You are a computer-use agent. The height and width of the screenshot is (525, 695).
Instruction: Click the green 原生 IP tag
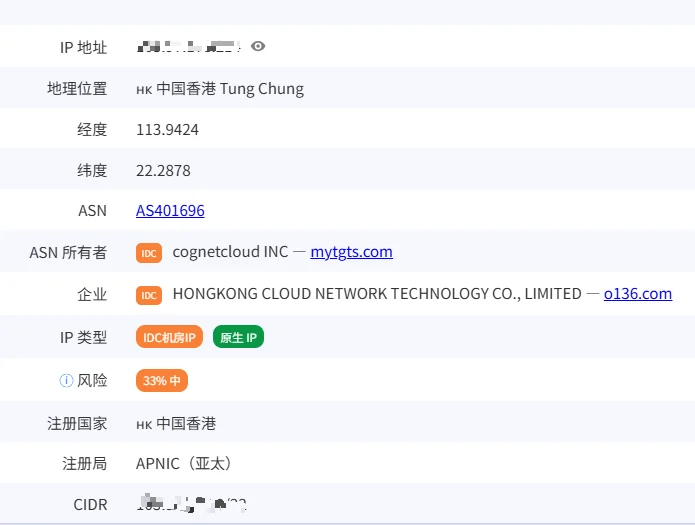tap(238, 337)
